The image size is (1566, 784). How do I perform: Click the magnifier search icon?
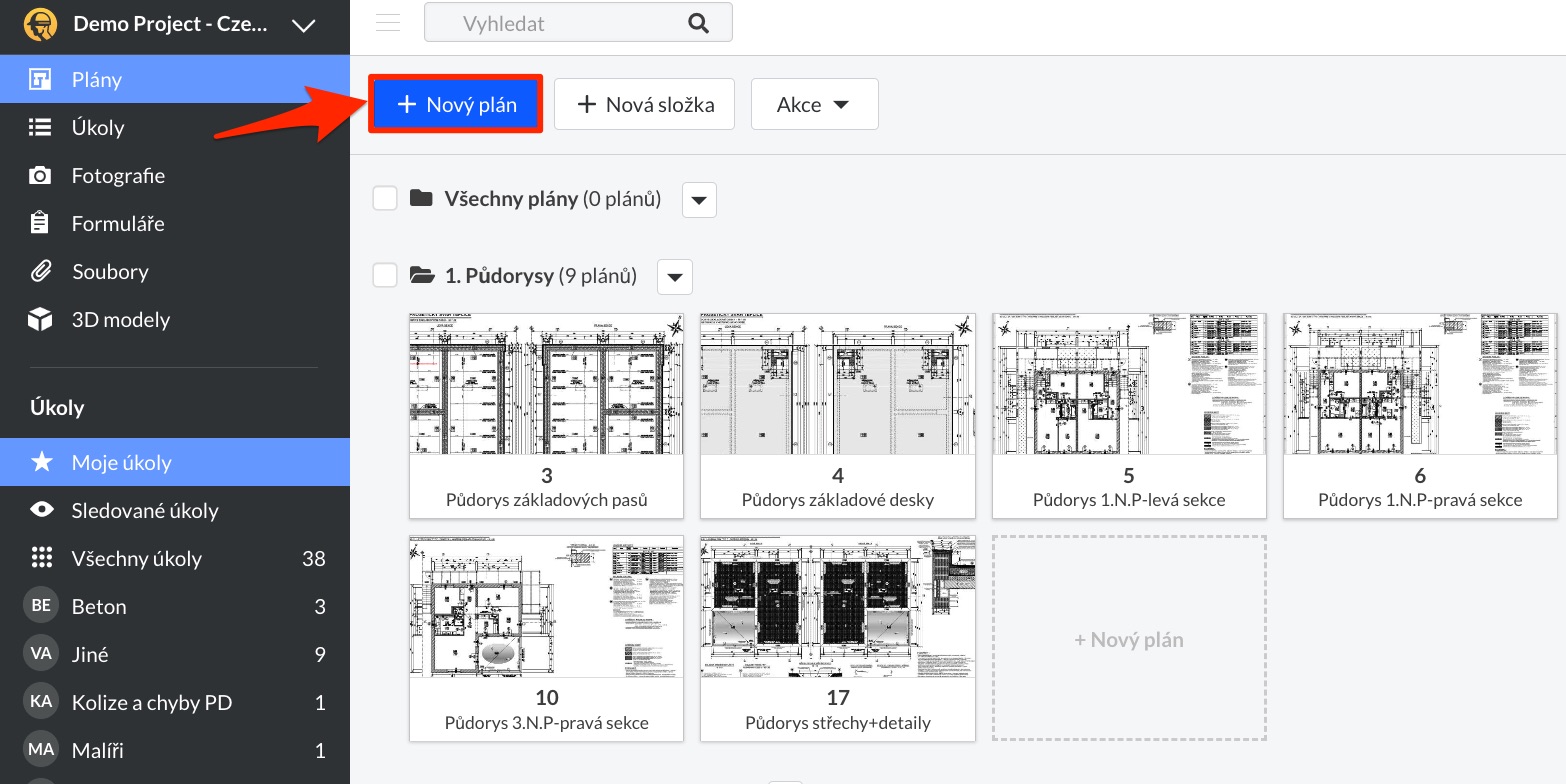click(698, 23)
